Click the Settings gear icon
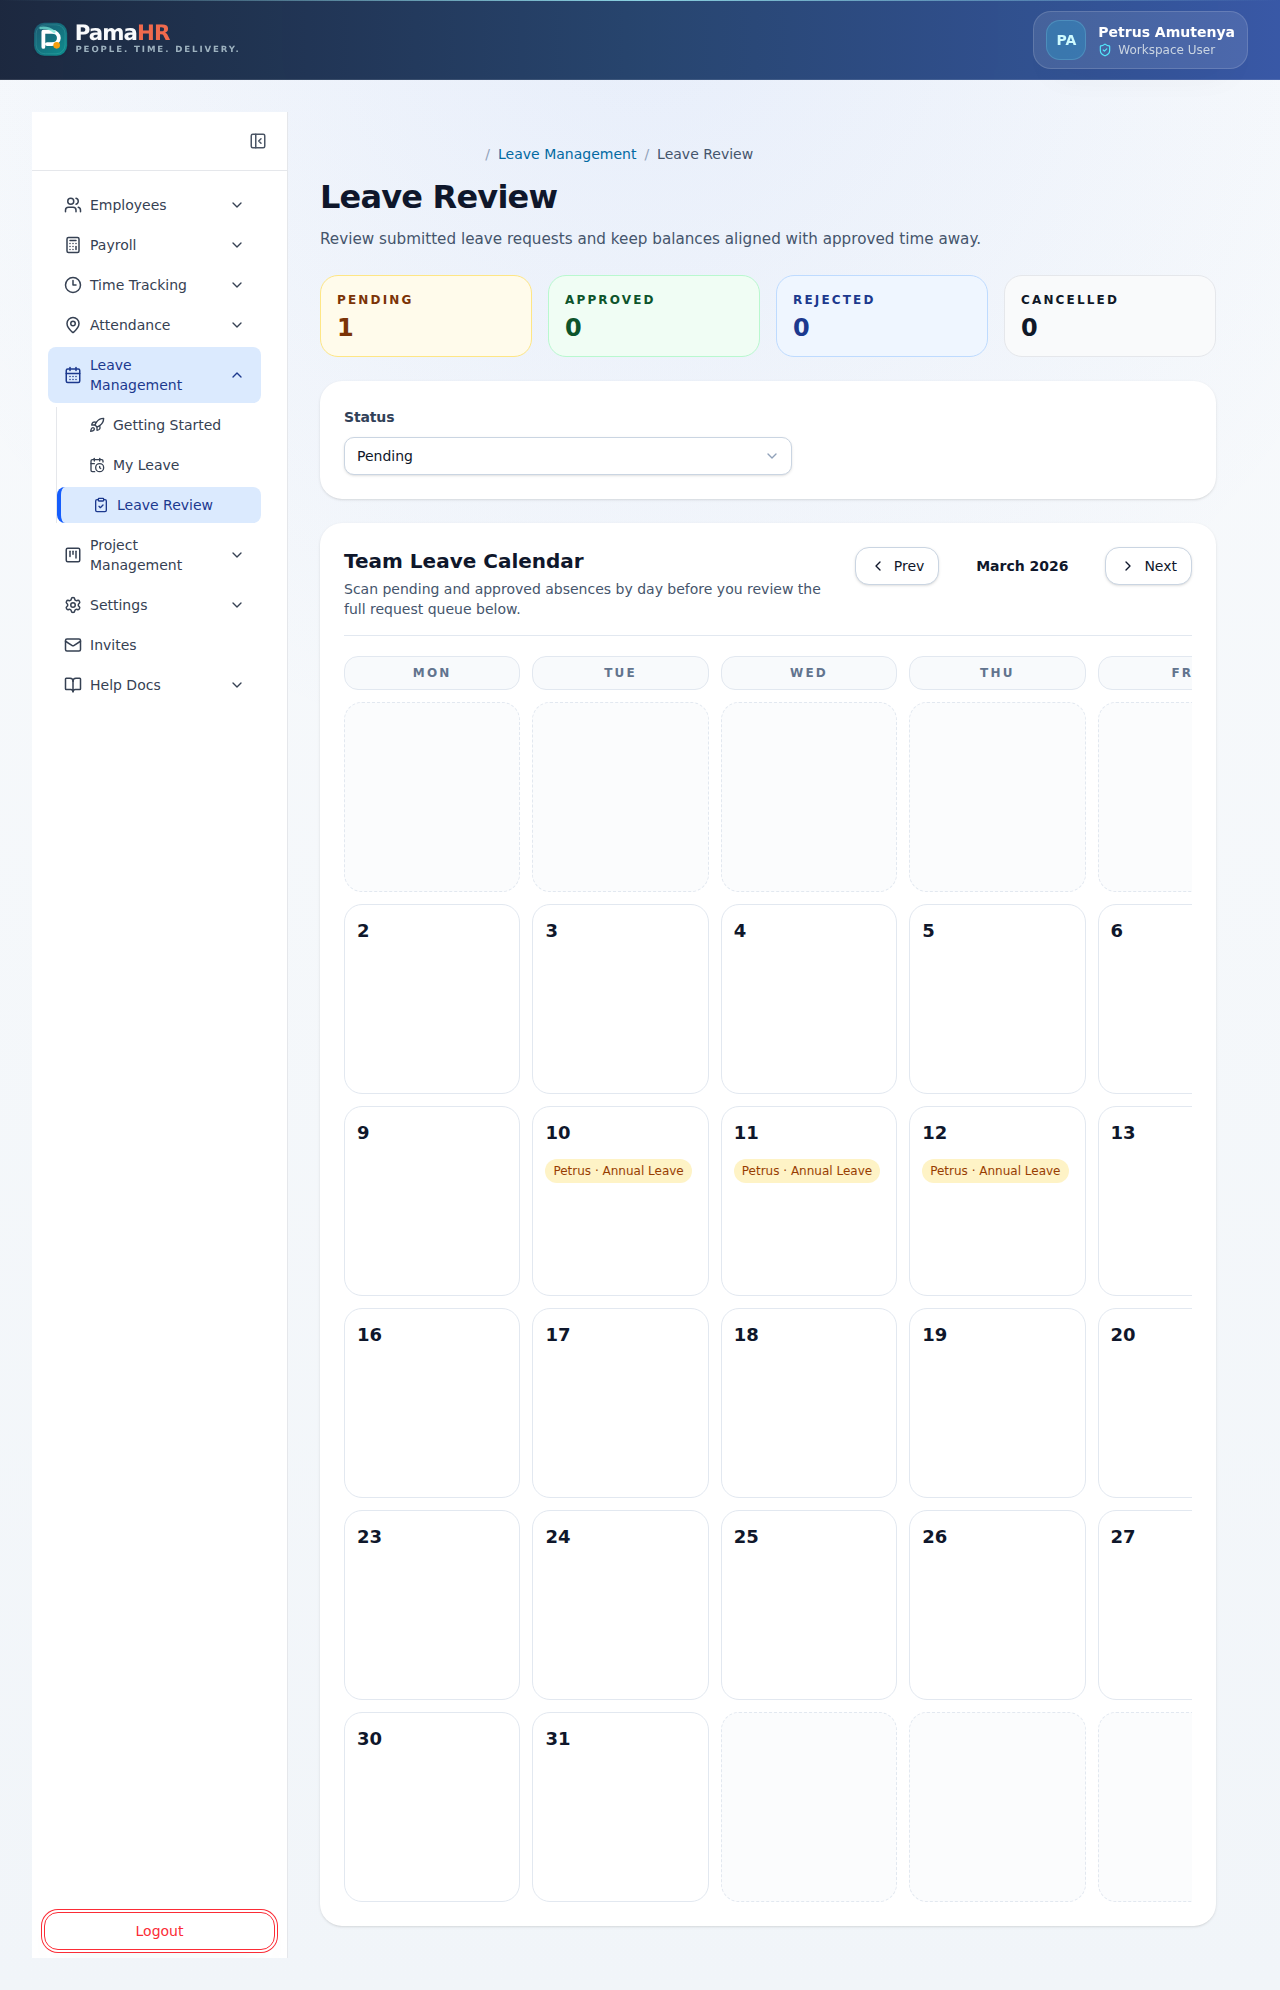The height and width of the screenshot is (1990, 1280). point(73,605)
